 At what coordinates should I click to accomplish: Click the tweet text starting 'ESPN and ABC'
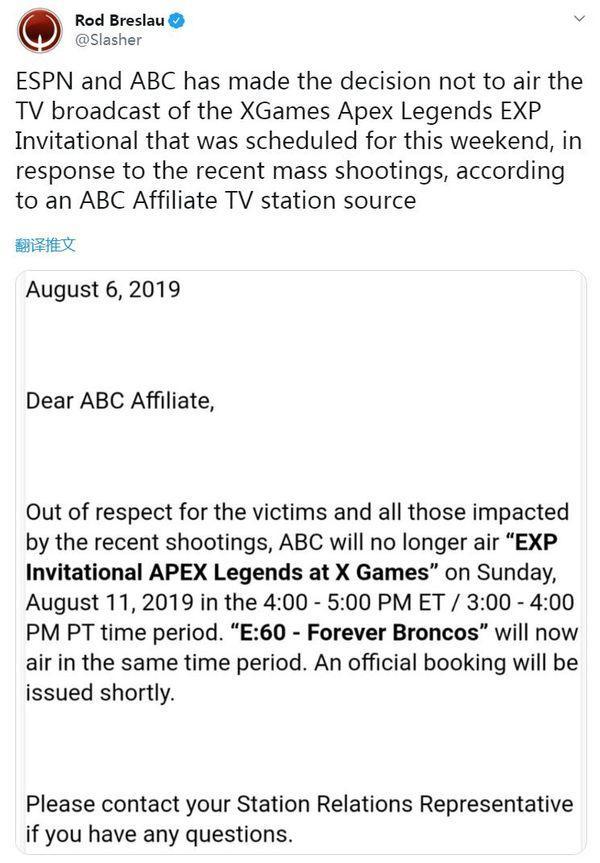click(299, 141)
